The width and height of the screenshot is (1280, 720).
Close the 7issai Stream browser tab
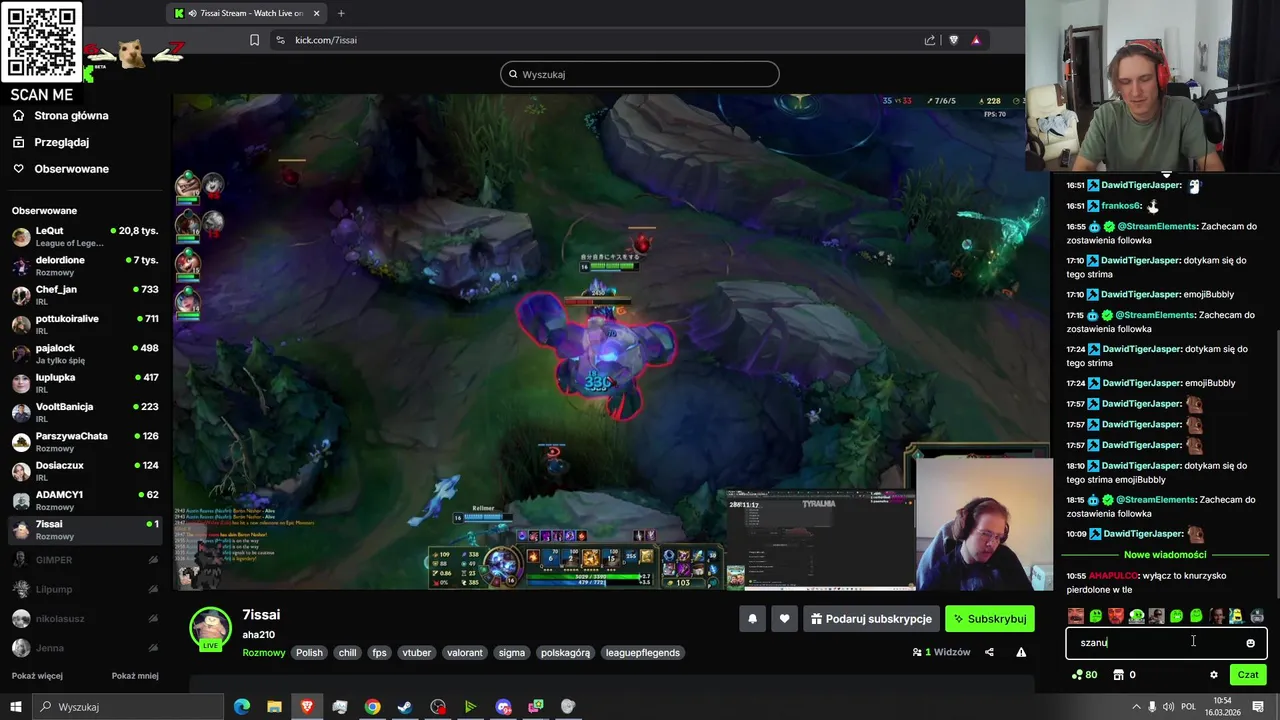coord(317,13)
